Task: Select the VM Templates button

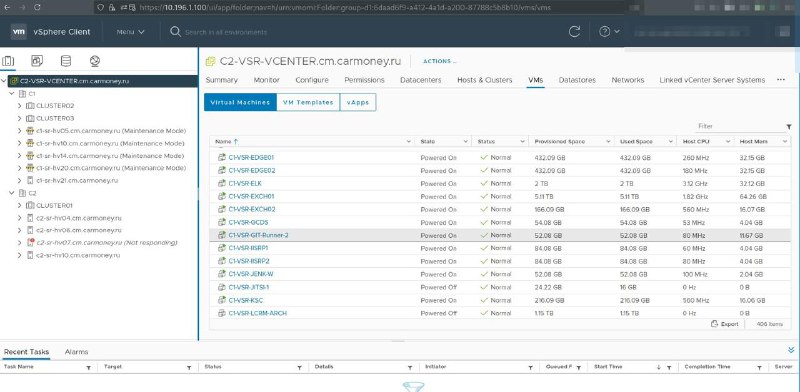Action: [308, 102]
